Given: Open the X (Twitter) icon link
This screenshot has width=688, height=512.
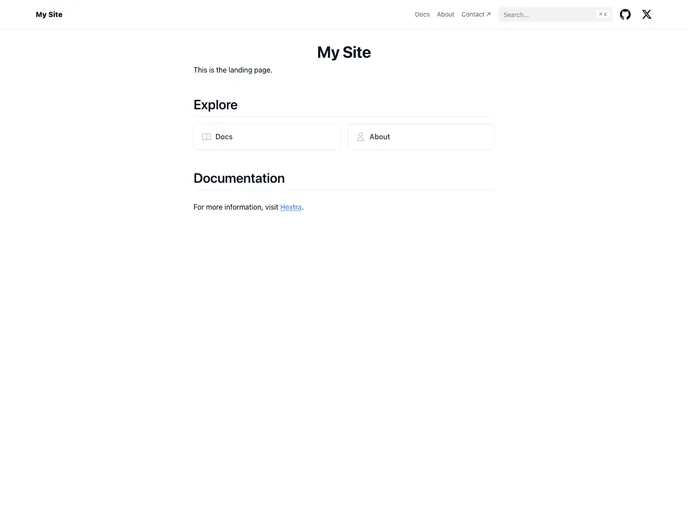Looking at the screenshot, I should click(647, 14).
